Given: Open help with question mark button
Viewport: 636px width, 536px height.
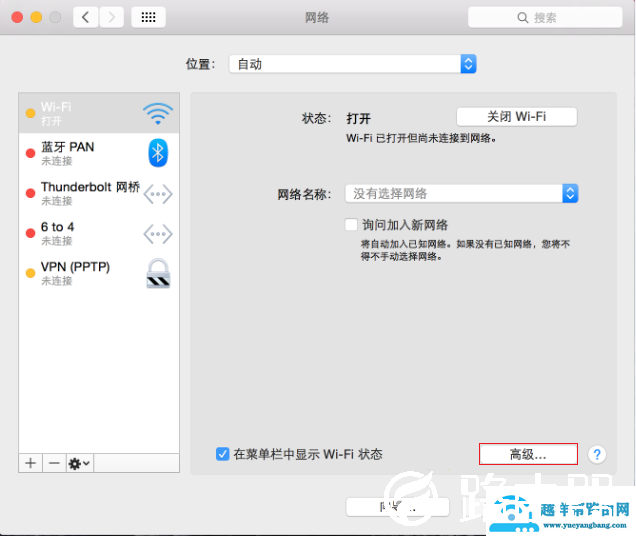Looking at the screenshot, I should pos(597,454).
